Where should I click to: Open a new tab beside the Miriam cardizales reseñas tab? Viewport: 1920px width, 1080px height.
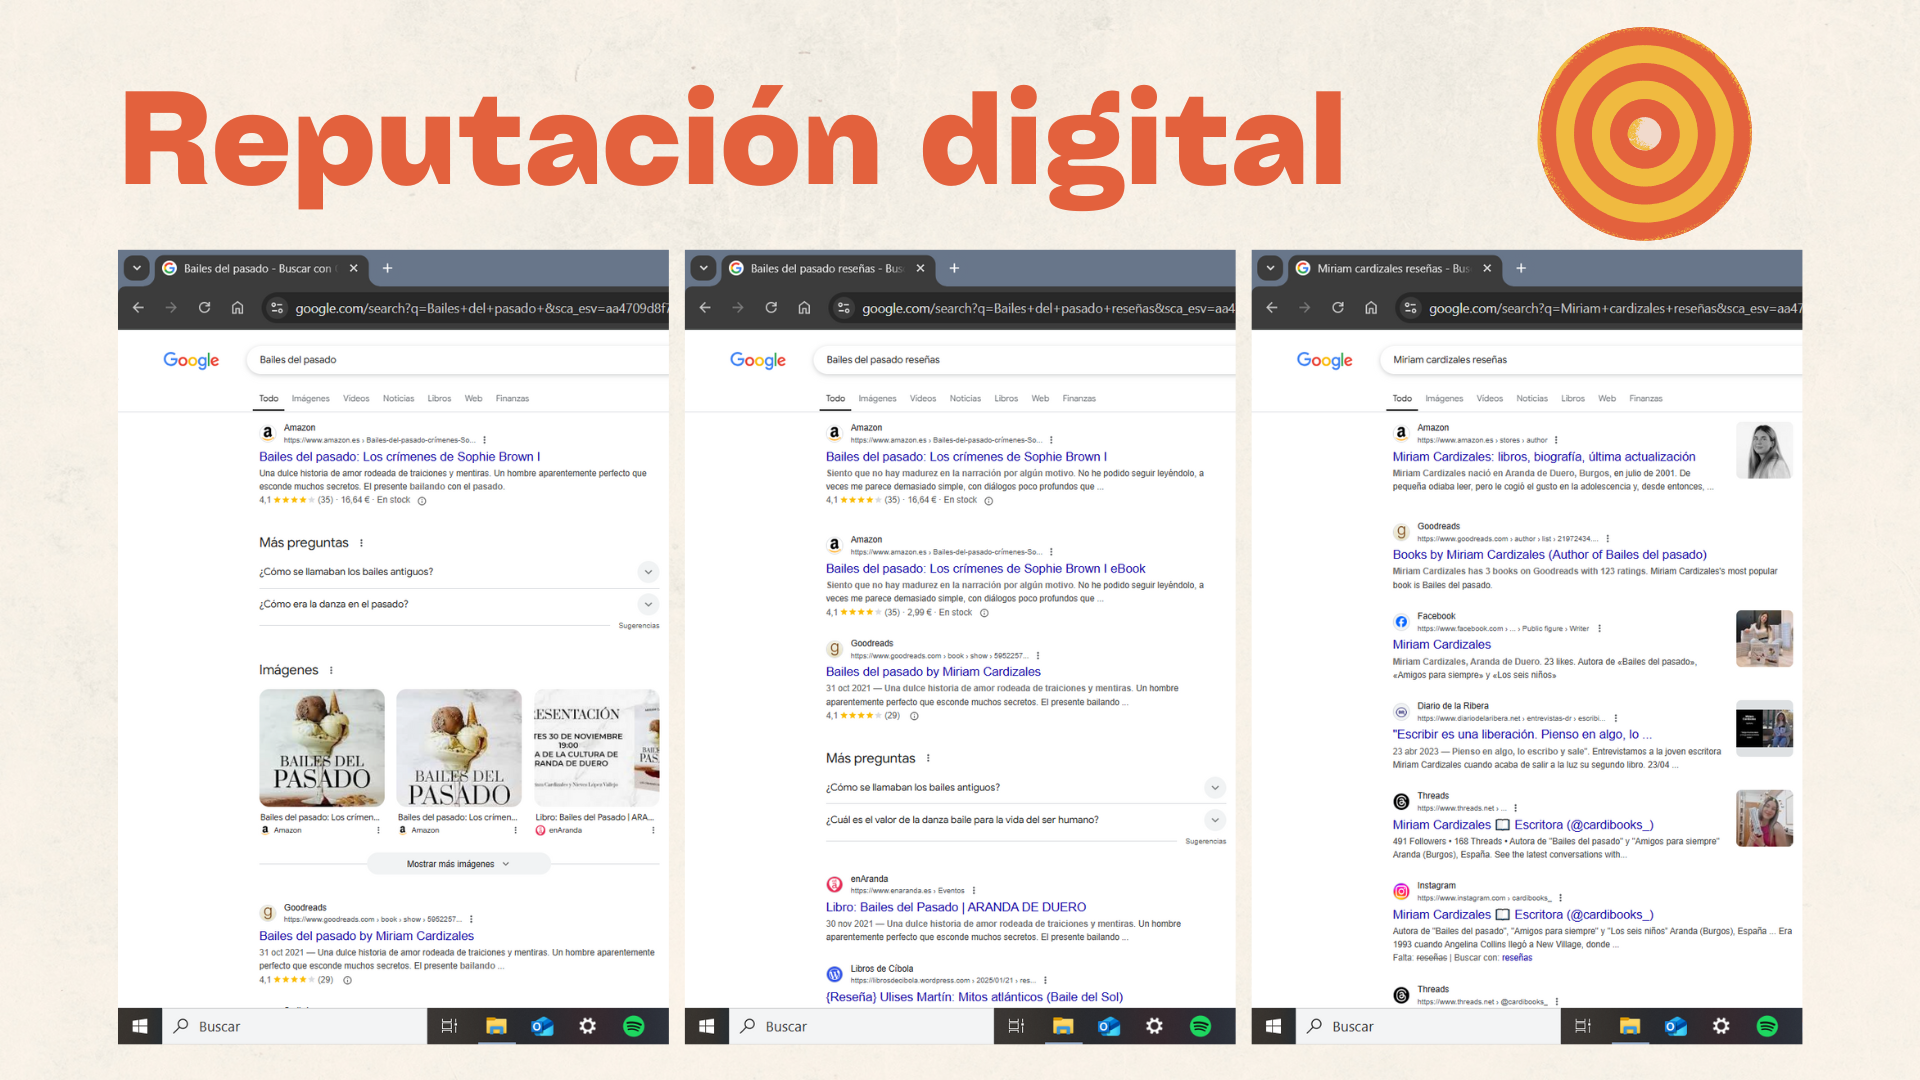point(1521,268)
